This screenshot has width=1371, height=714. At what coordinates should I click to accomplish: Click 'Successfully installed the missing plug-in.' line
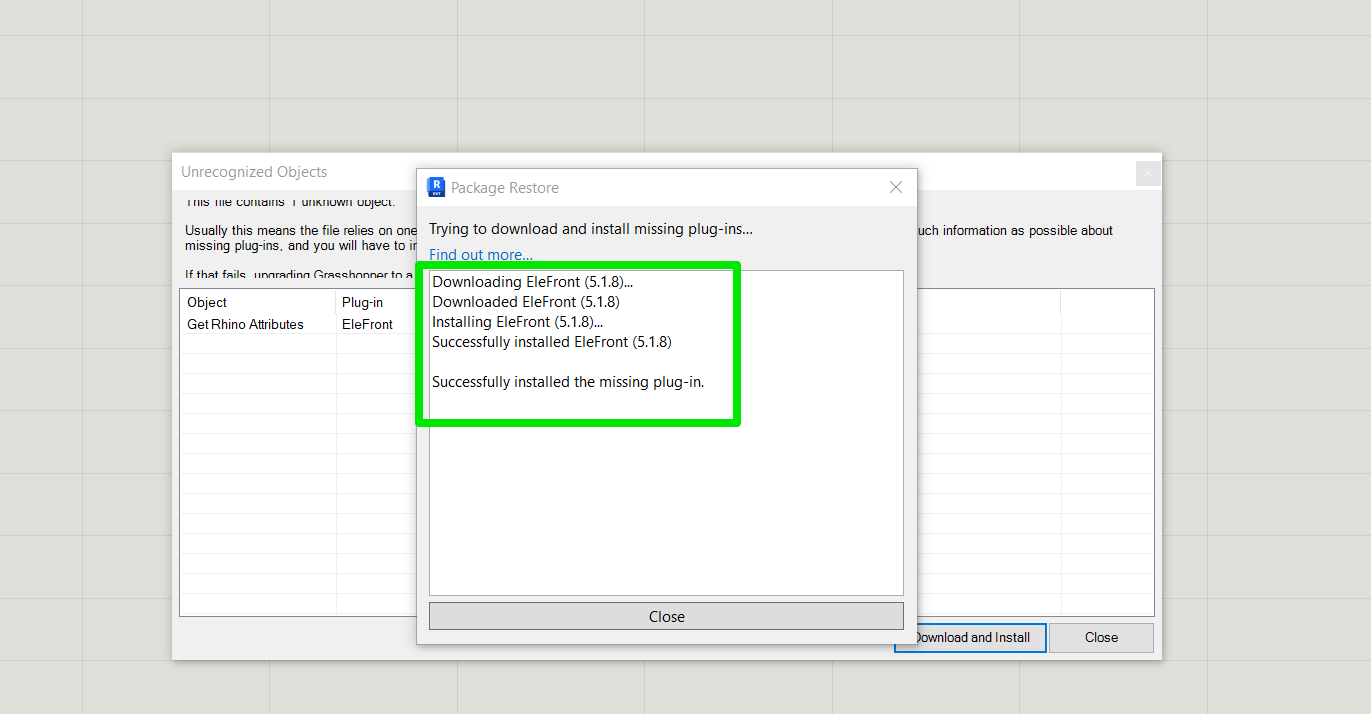568,382
